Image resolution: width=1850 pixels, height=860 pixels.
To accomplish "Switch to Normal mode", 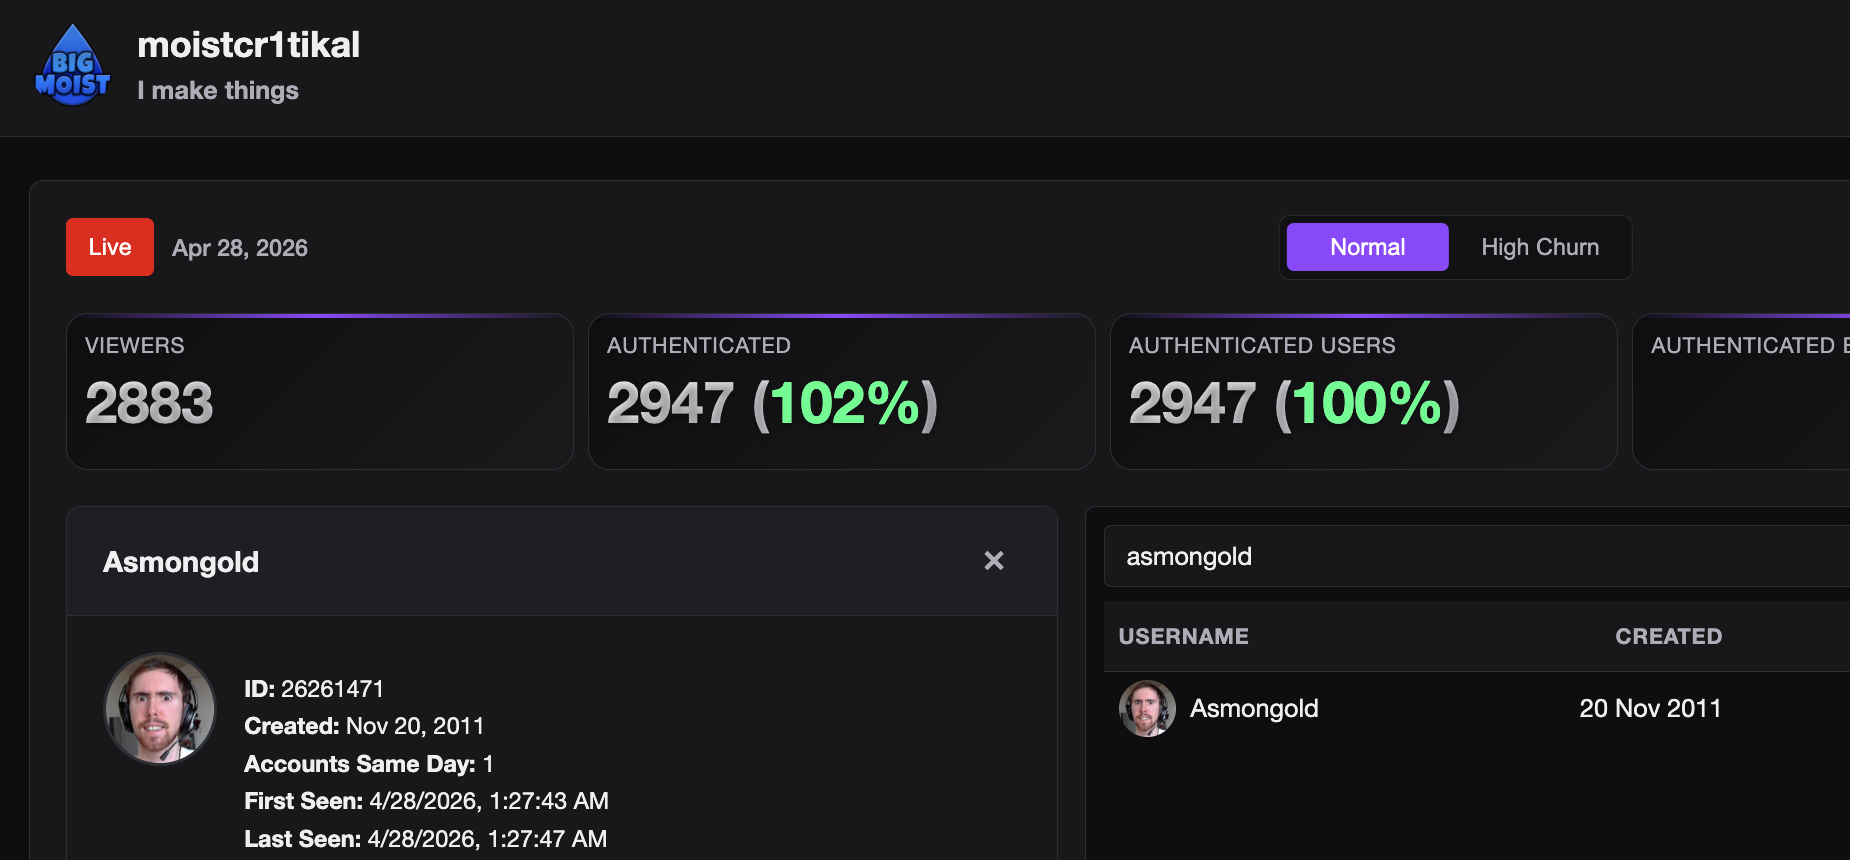I will (1367, 247).
